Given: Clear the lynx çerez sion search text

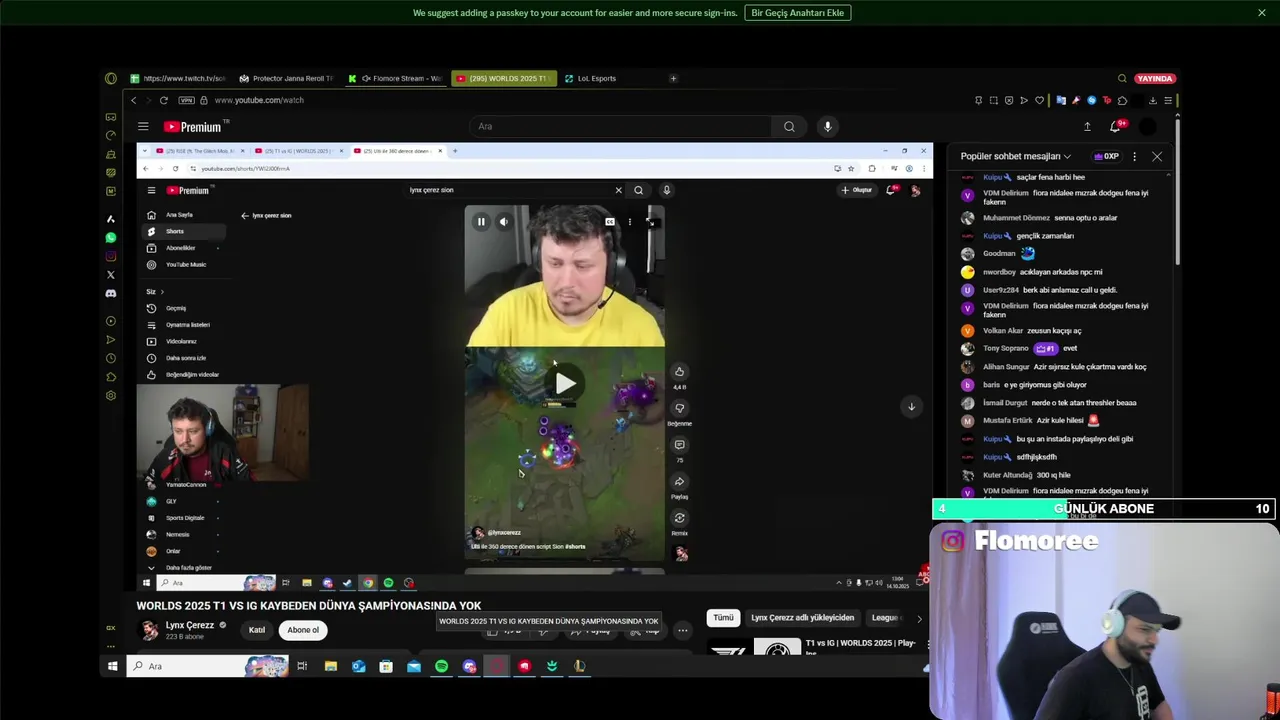Looking at the screenshot, I should pos(618,190).
